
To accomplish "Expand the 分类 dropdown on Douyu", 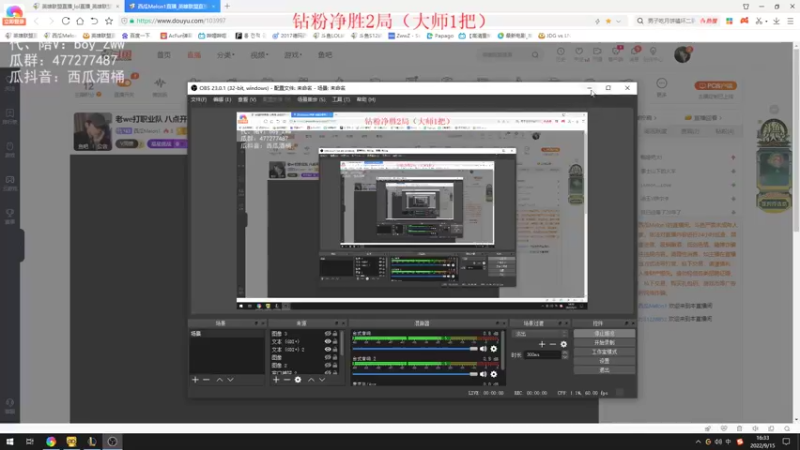I will click(226, 55).
